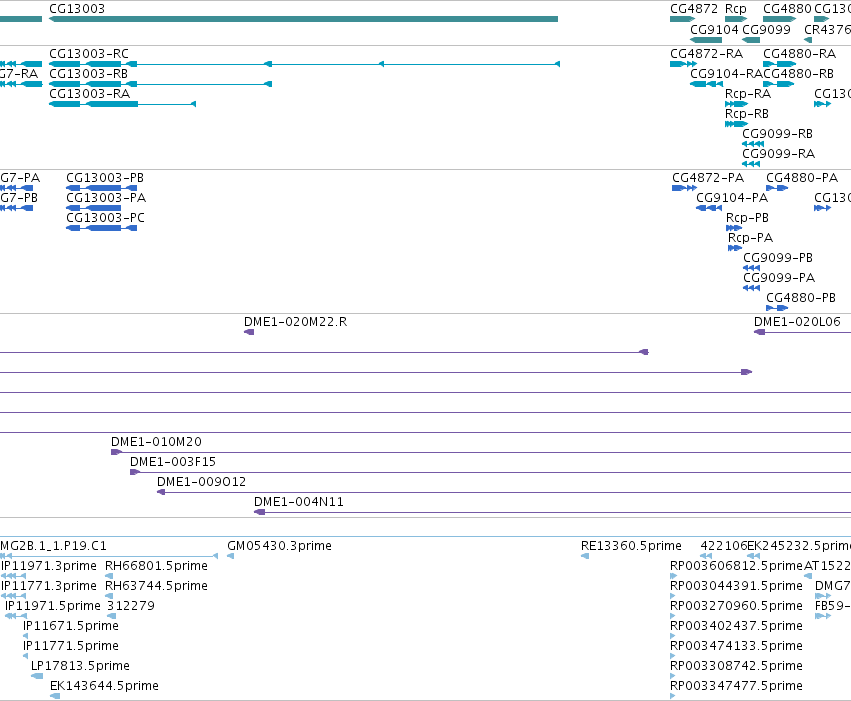The height and width of the screenshot is (701, 851).
Task: Open the CG9099-PA protein label
Action: (779, 278)
